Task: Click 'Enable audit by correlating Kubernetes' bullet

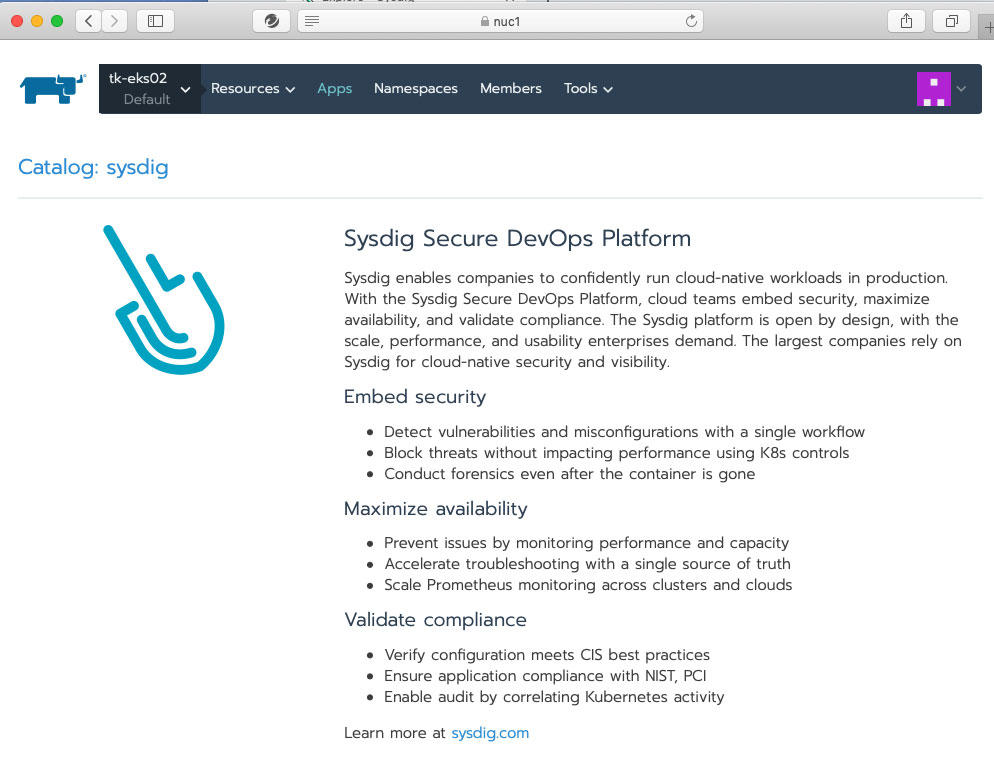Action: [554, 697]
